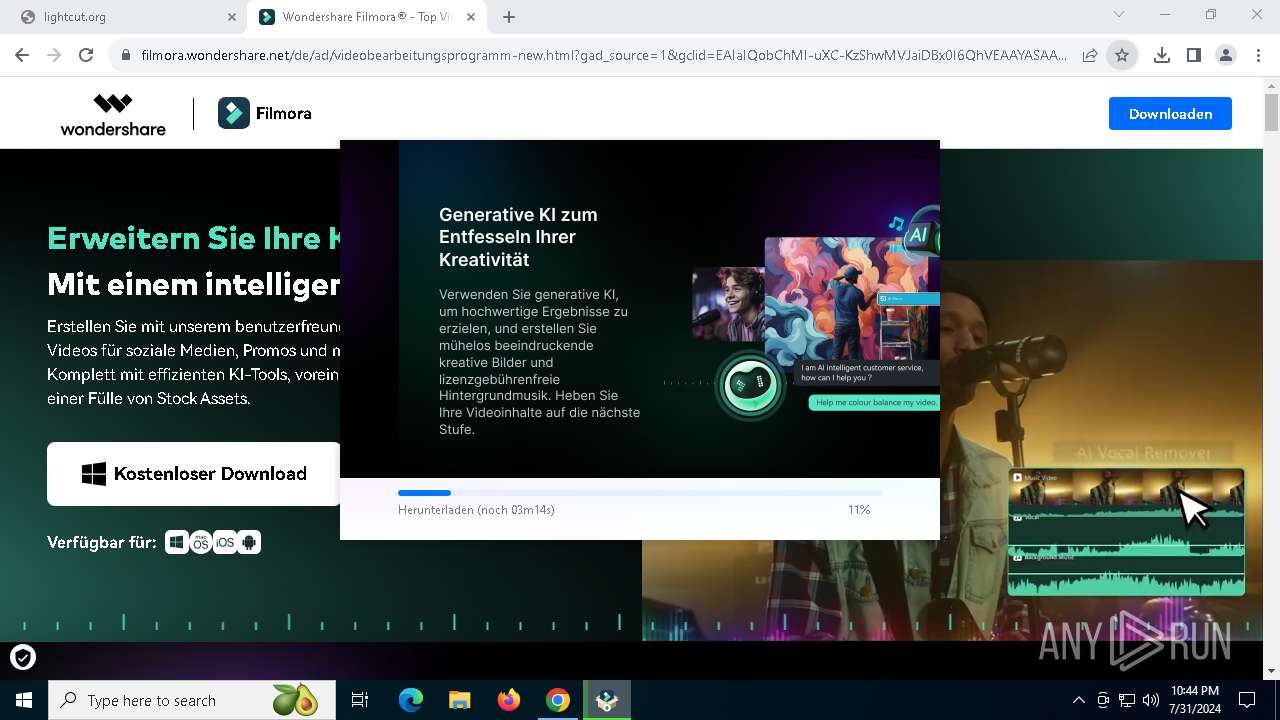The image size is (1280, 720).
Task: Select the iOS platform icon
Action: 225,542
